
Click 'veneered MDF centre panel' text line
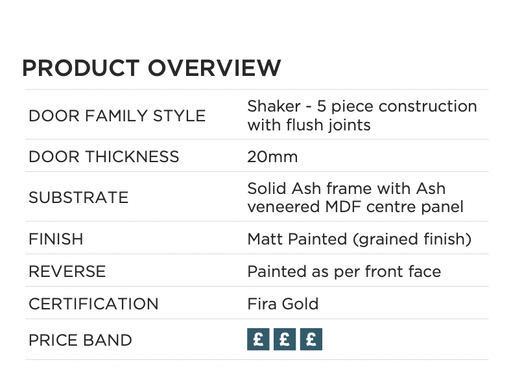(355, 206)
